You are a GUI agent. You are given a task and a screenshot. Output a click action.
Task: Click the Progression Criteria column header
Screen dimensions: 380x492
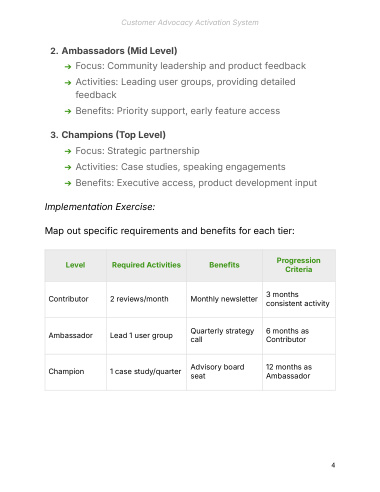(x=299, y=265)
